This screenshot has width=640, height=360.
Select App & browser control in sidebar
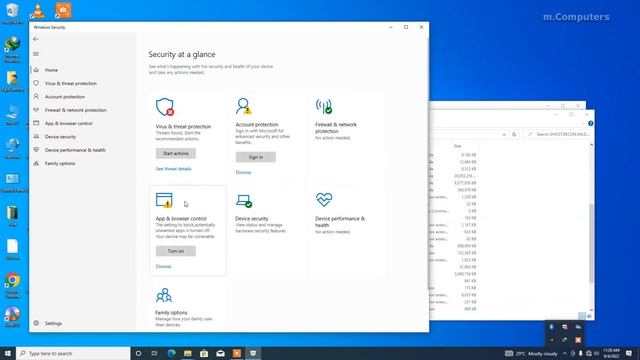(x=69, y=123)
